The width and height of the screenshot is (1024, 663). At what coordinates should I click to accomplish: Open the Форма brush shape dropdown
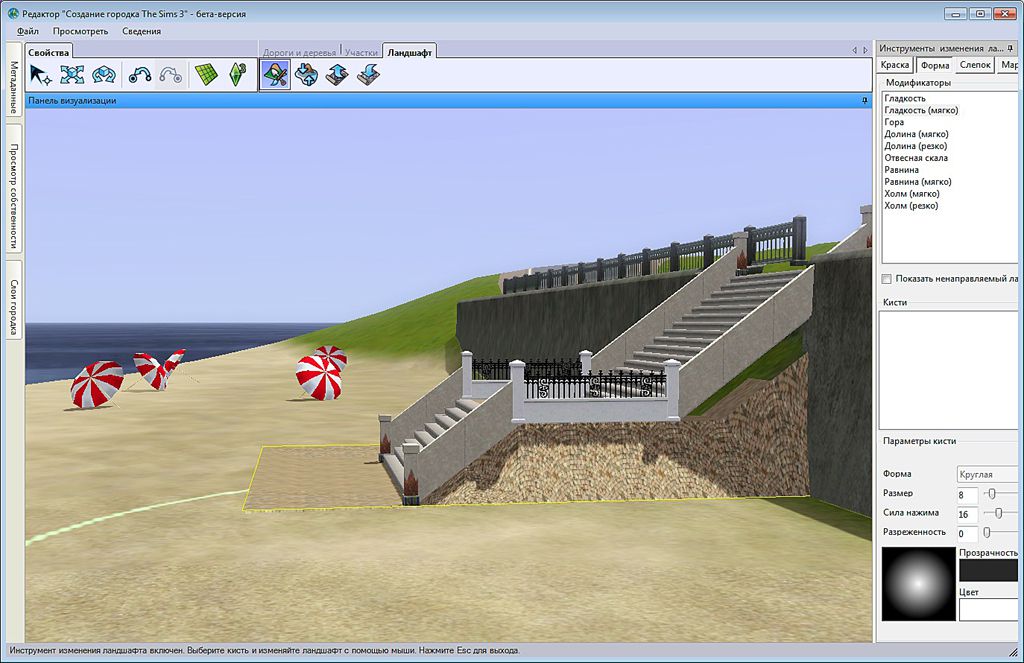pyautogui.click(x=986, y=474)
